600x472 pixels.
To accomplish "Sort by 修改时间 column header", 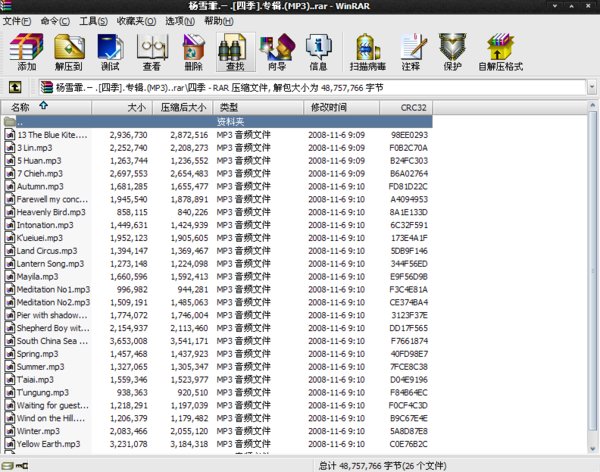I will [341, 108].
